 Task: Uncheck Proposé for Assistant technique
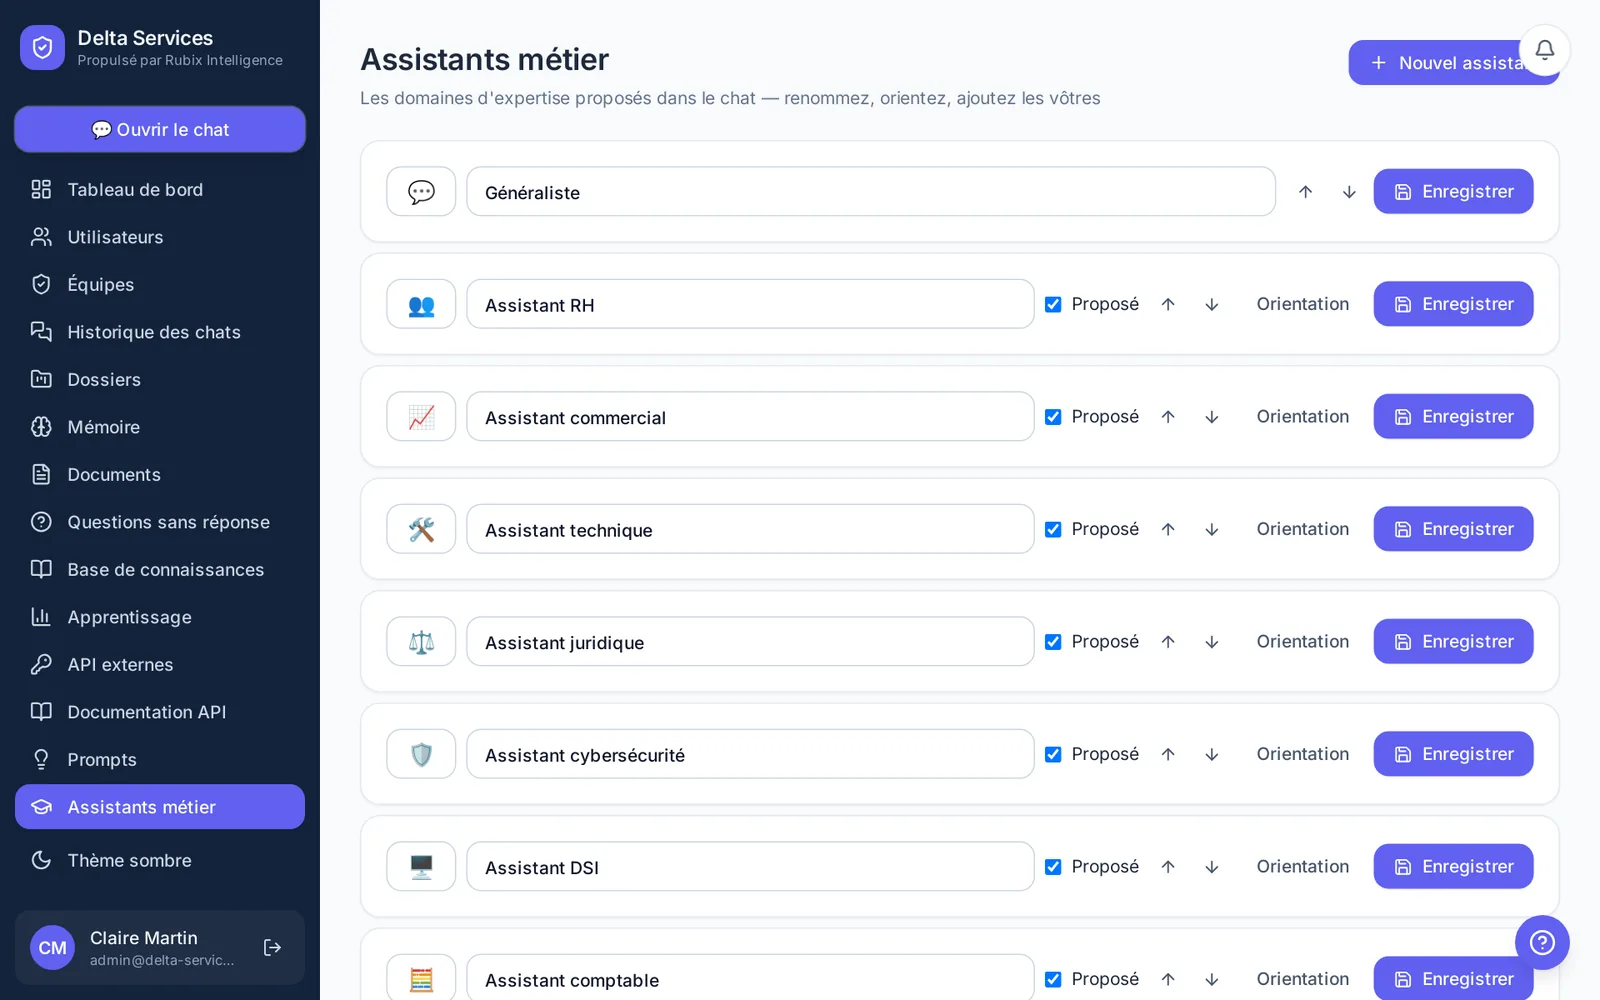tap(1053, 529)
